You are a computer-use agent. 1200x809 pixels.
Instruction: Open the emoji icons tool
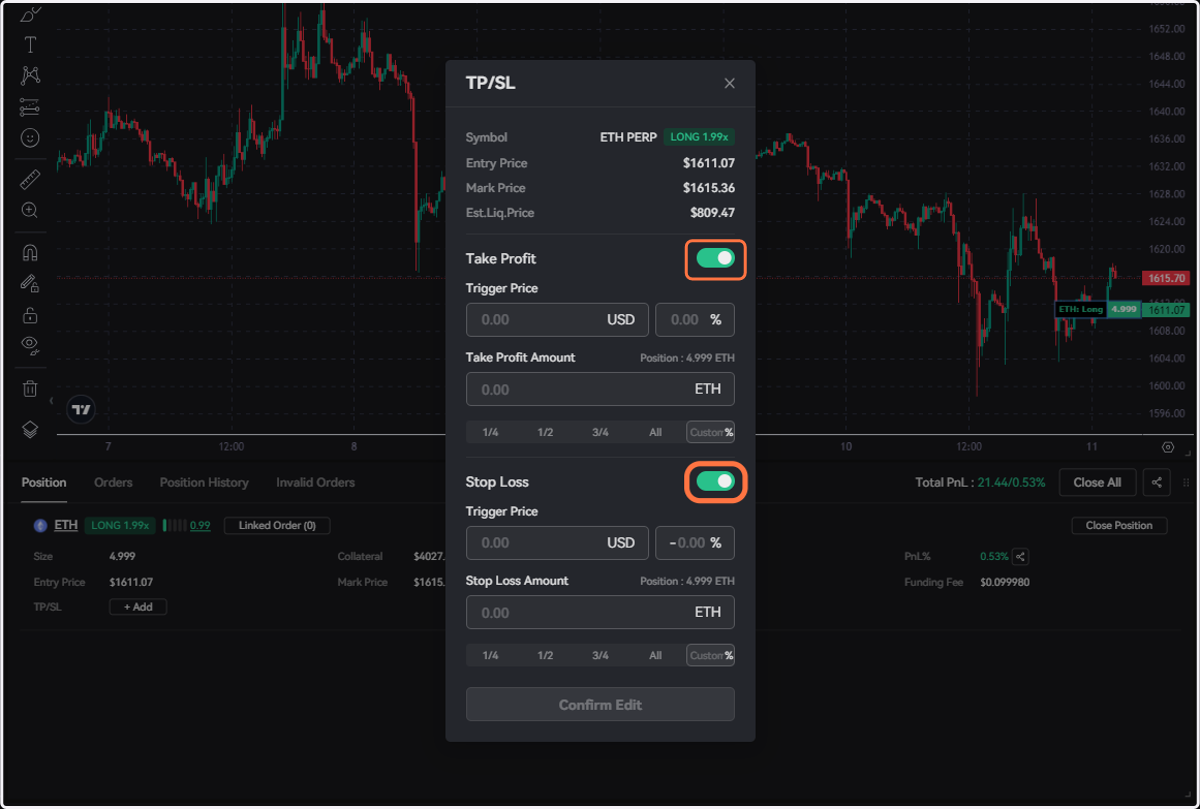(x=30, y=138)
